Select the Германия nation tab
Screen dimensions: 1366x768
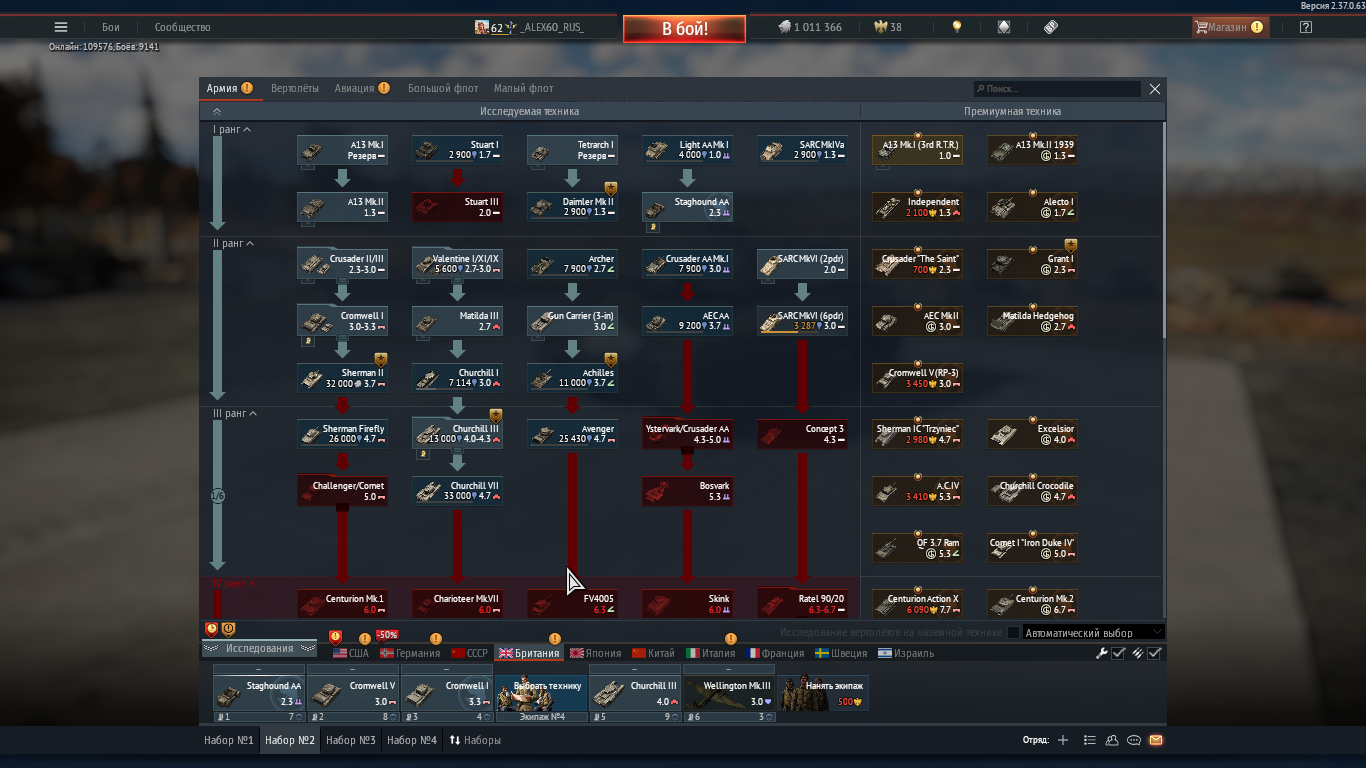click(410, 653)
